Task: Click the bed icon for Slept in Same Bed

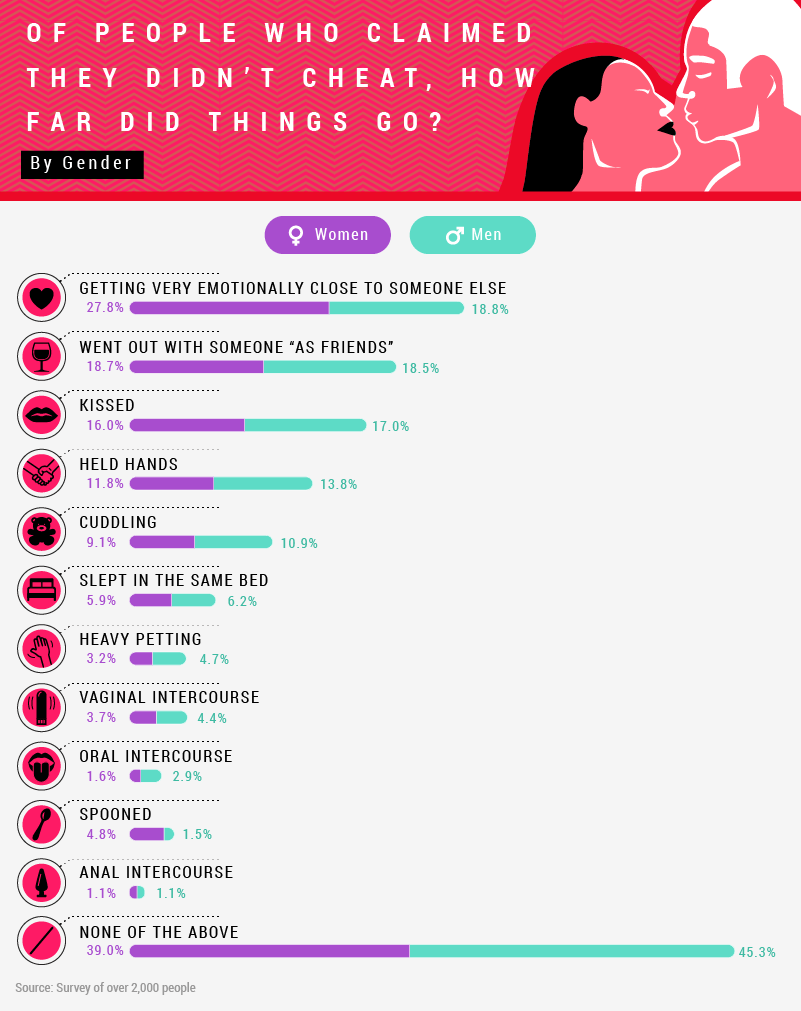Action: (x=41, y=590)
